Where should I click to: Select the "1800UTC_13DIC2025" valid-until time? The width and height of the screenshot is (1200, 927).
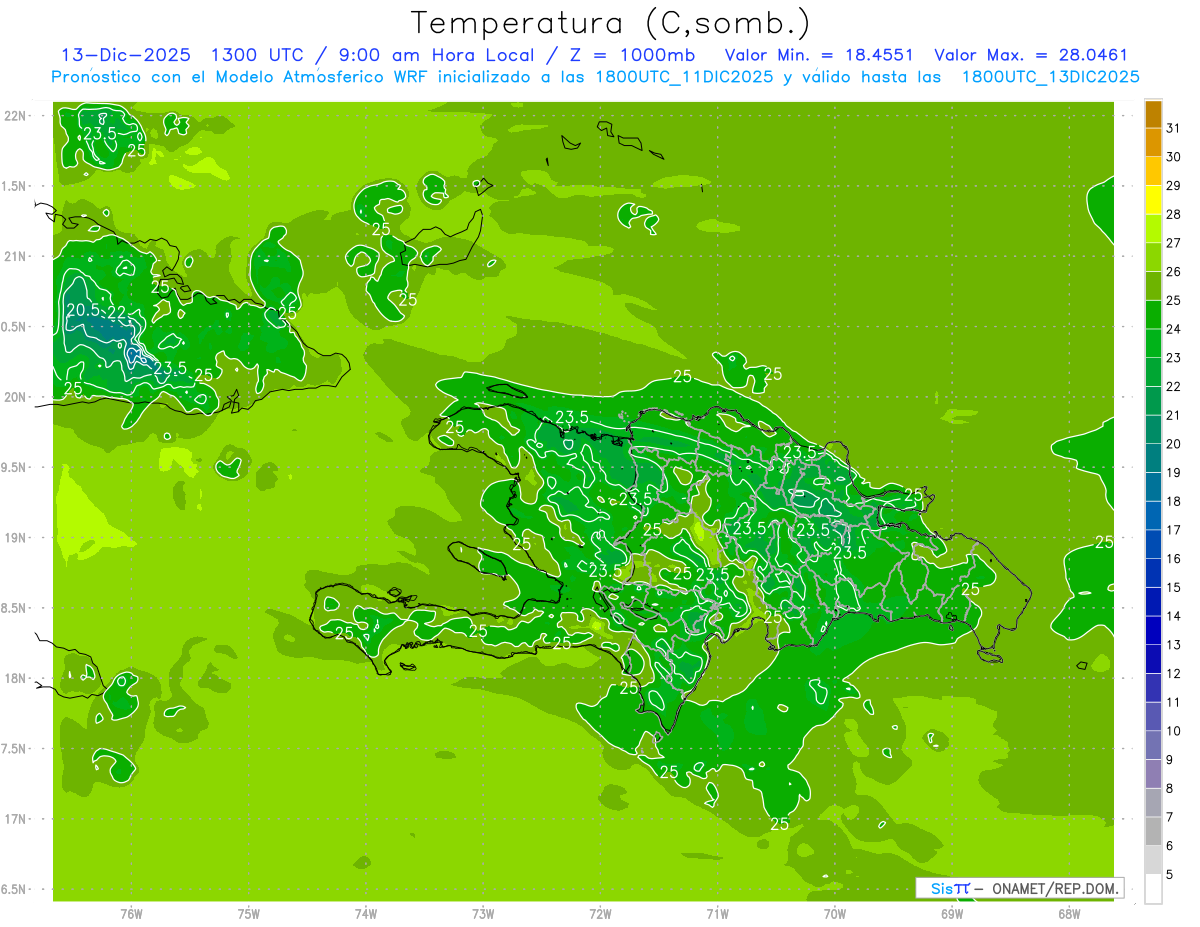click(x=1050, y=77)
